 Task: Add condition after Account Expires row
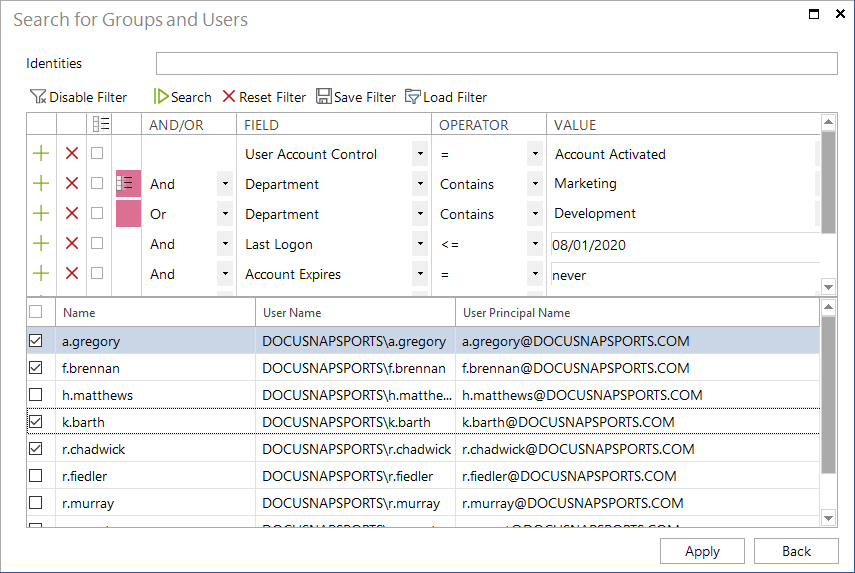click(41, 274)
